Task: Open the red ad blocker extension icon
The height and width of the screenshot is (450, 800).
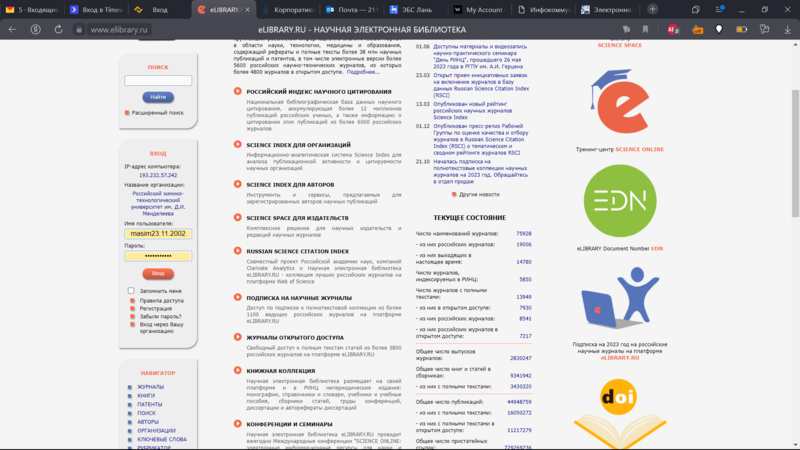Action: point(673,30)
